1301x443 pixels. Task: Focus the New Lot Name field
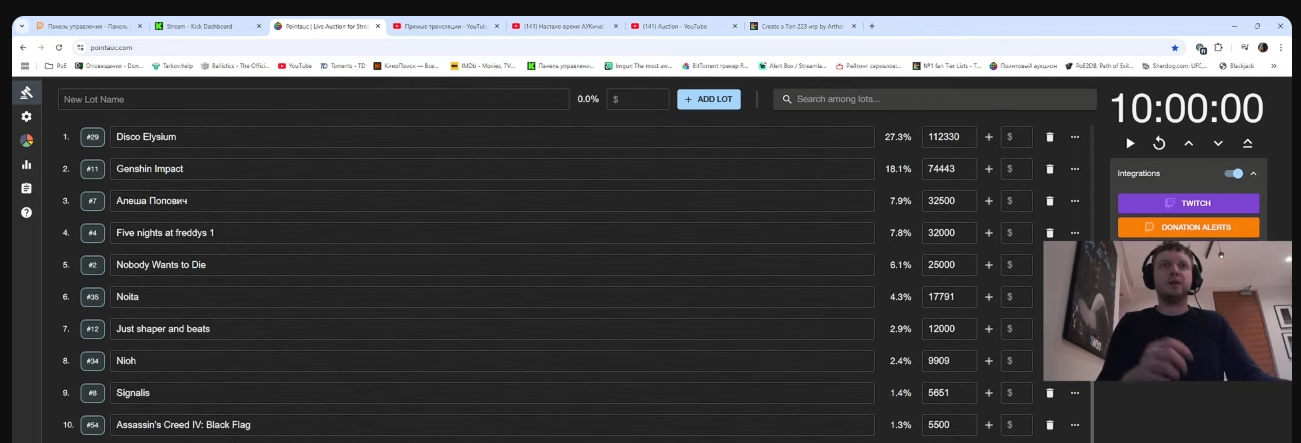313,99
